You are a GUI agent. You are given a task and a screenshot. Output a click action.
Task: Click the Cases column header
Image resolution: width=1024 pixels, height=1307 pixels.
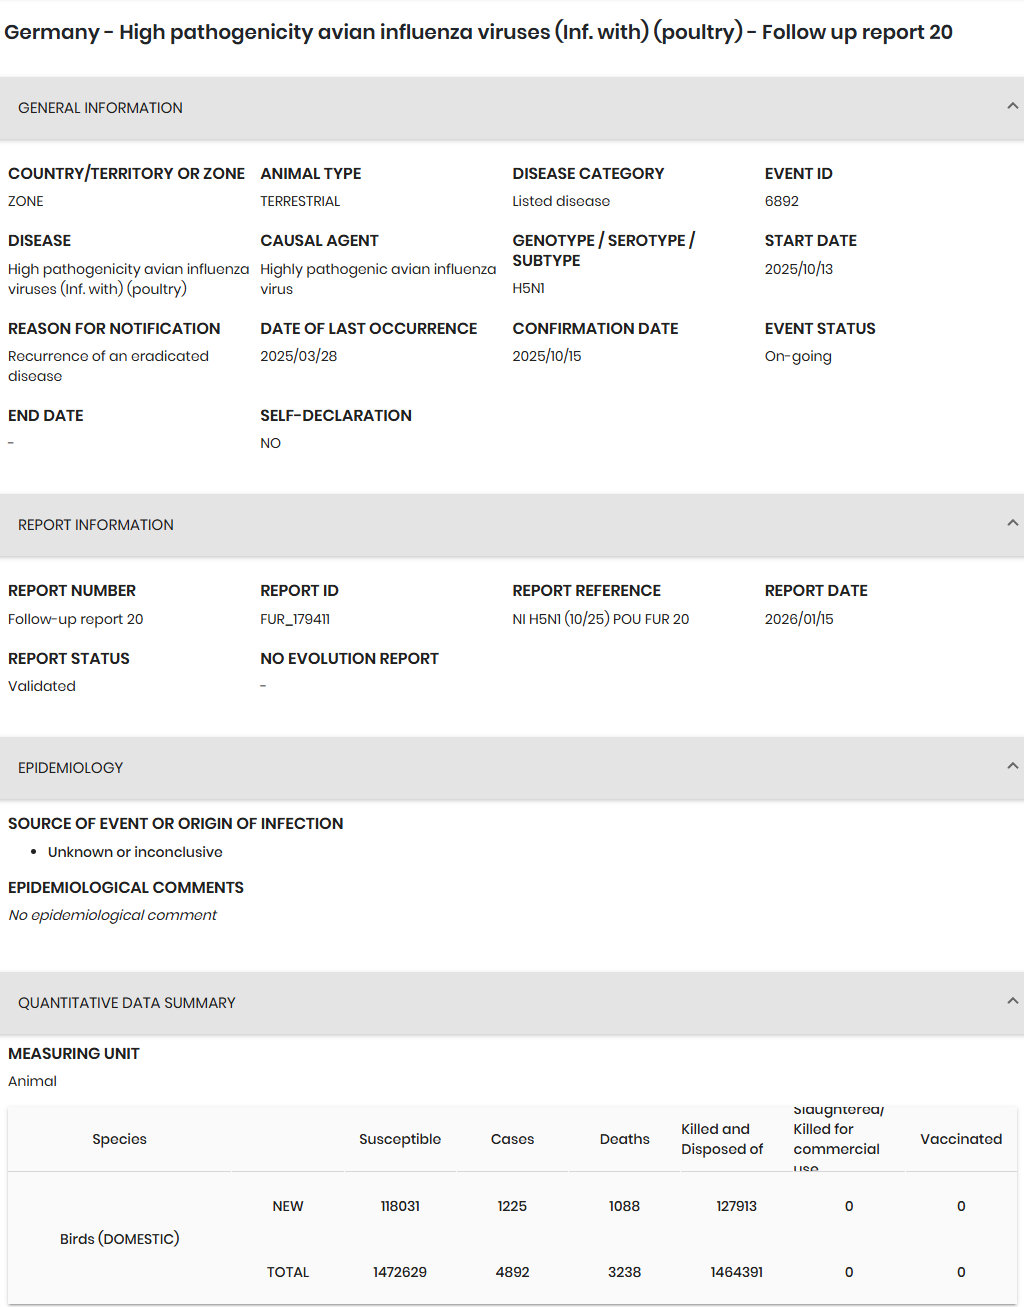coord(512,1139)
